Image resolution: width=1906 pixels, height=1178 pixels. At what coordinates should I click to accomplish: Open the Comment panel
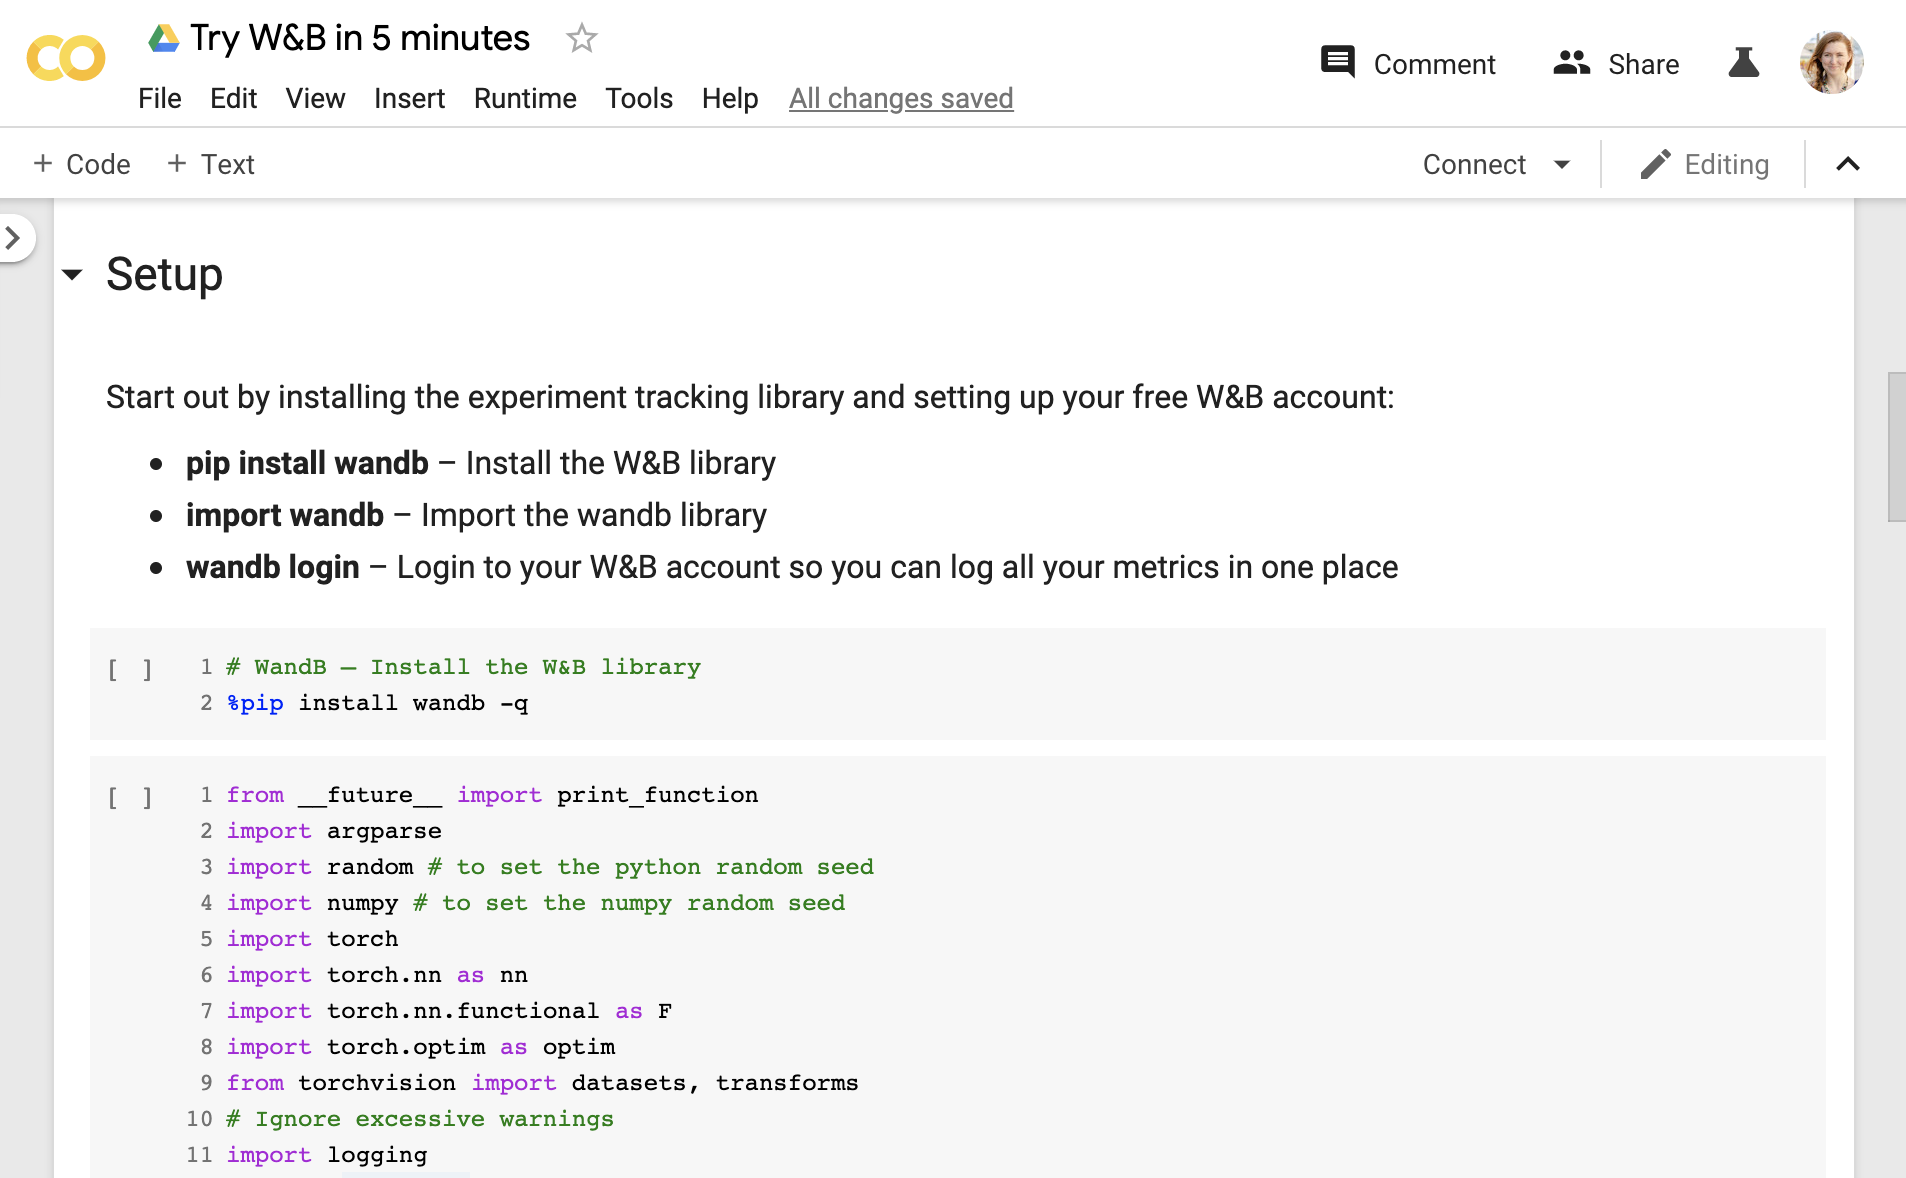pyautogui.click(x=1408, y=64)
